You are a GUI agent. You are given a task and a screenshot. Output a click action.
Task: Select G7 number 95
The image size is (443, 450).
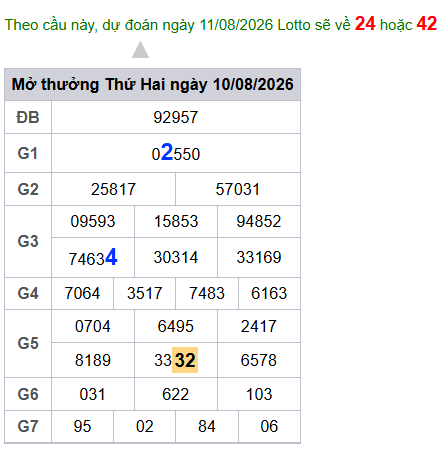click(x=82, y=426)
